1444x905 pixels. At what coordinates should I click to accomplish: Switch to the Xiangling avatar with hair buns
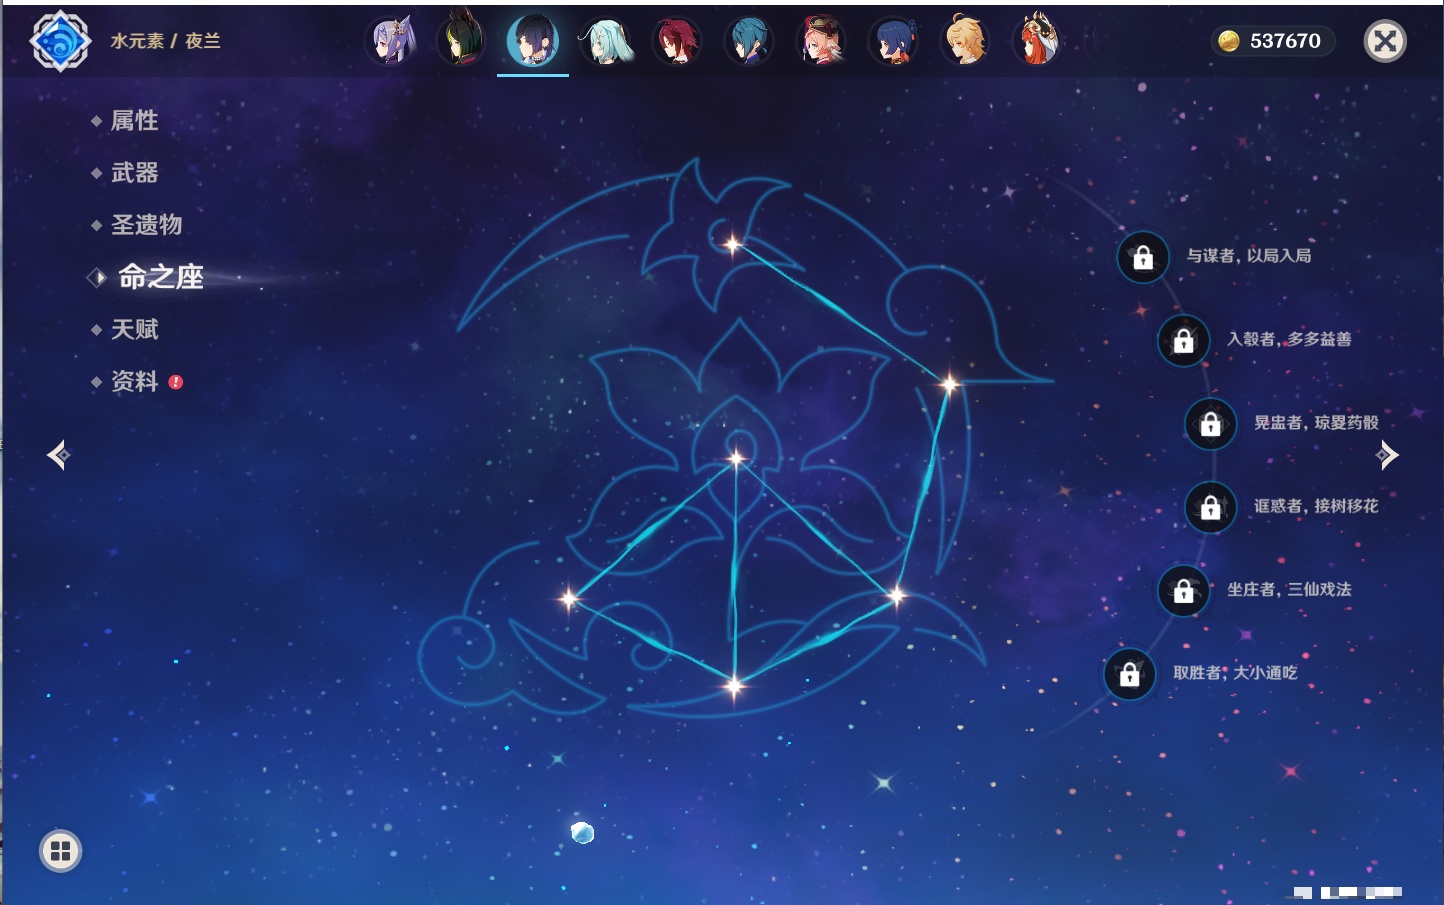[893, 41]
